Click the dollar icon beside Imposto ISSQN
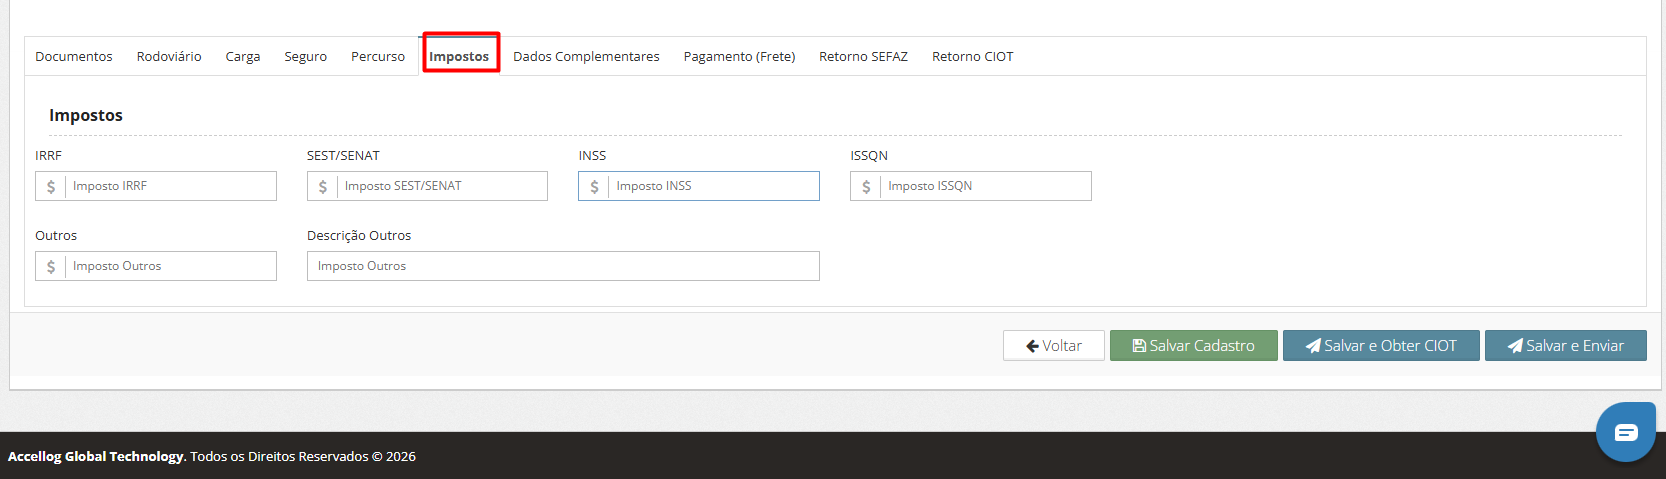1666x479 pixels. [x=866, y=186]
